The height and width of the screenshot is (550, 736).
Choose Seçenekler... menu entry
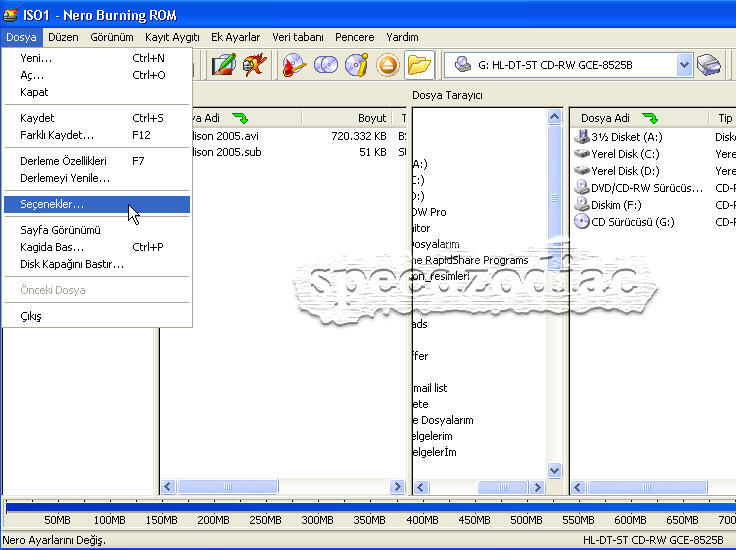[x=97, y=204]
